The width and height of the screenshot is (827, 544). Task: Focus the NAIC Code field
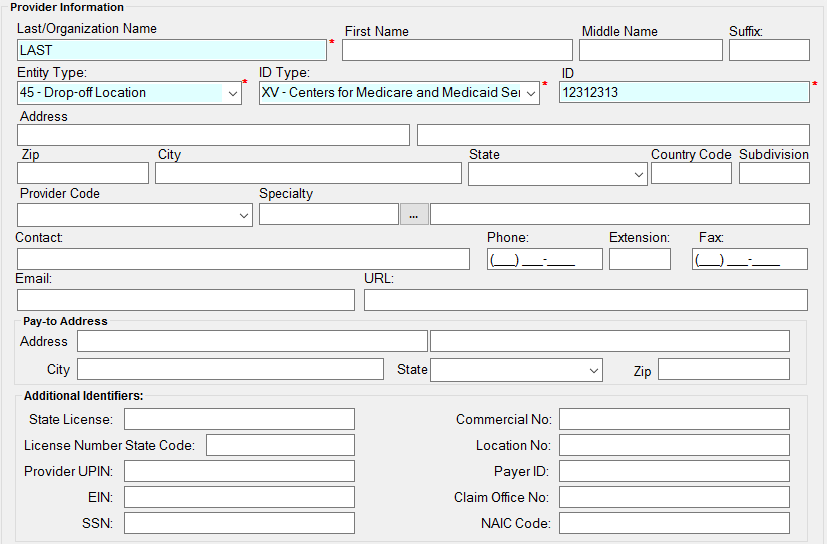pos(675,523)
